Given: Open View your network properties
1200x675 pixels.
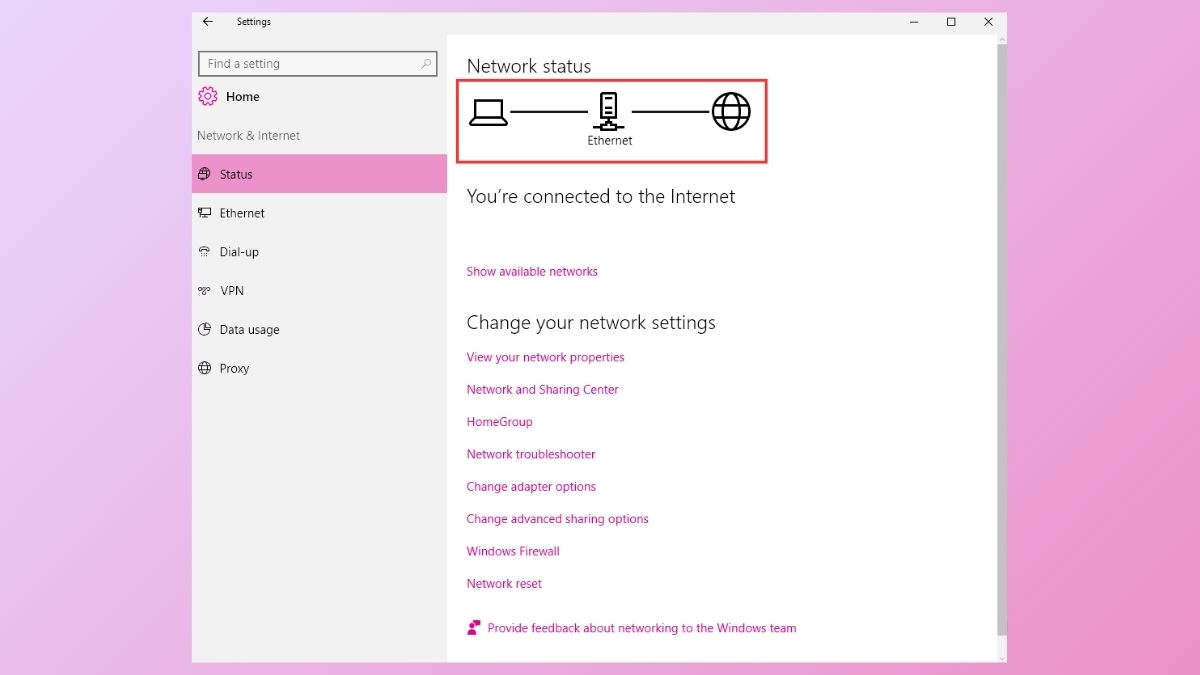Looking at the screenshot, I should 545,357.
